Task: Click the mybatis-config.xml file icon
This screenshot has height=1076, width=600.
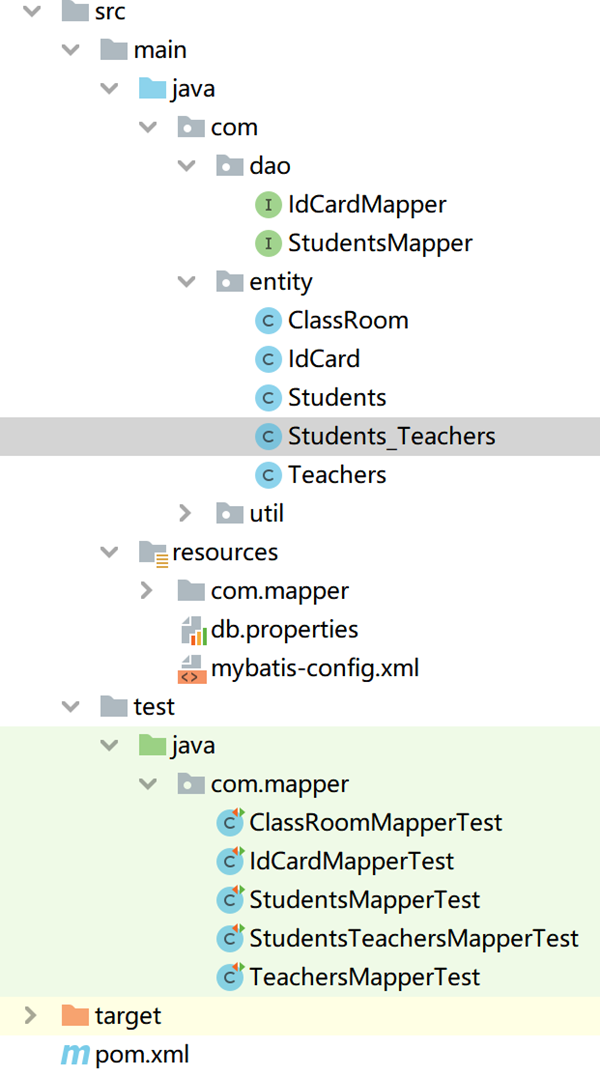Action: 192,668
